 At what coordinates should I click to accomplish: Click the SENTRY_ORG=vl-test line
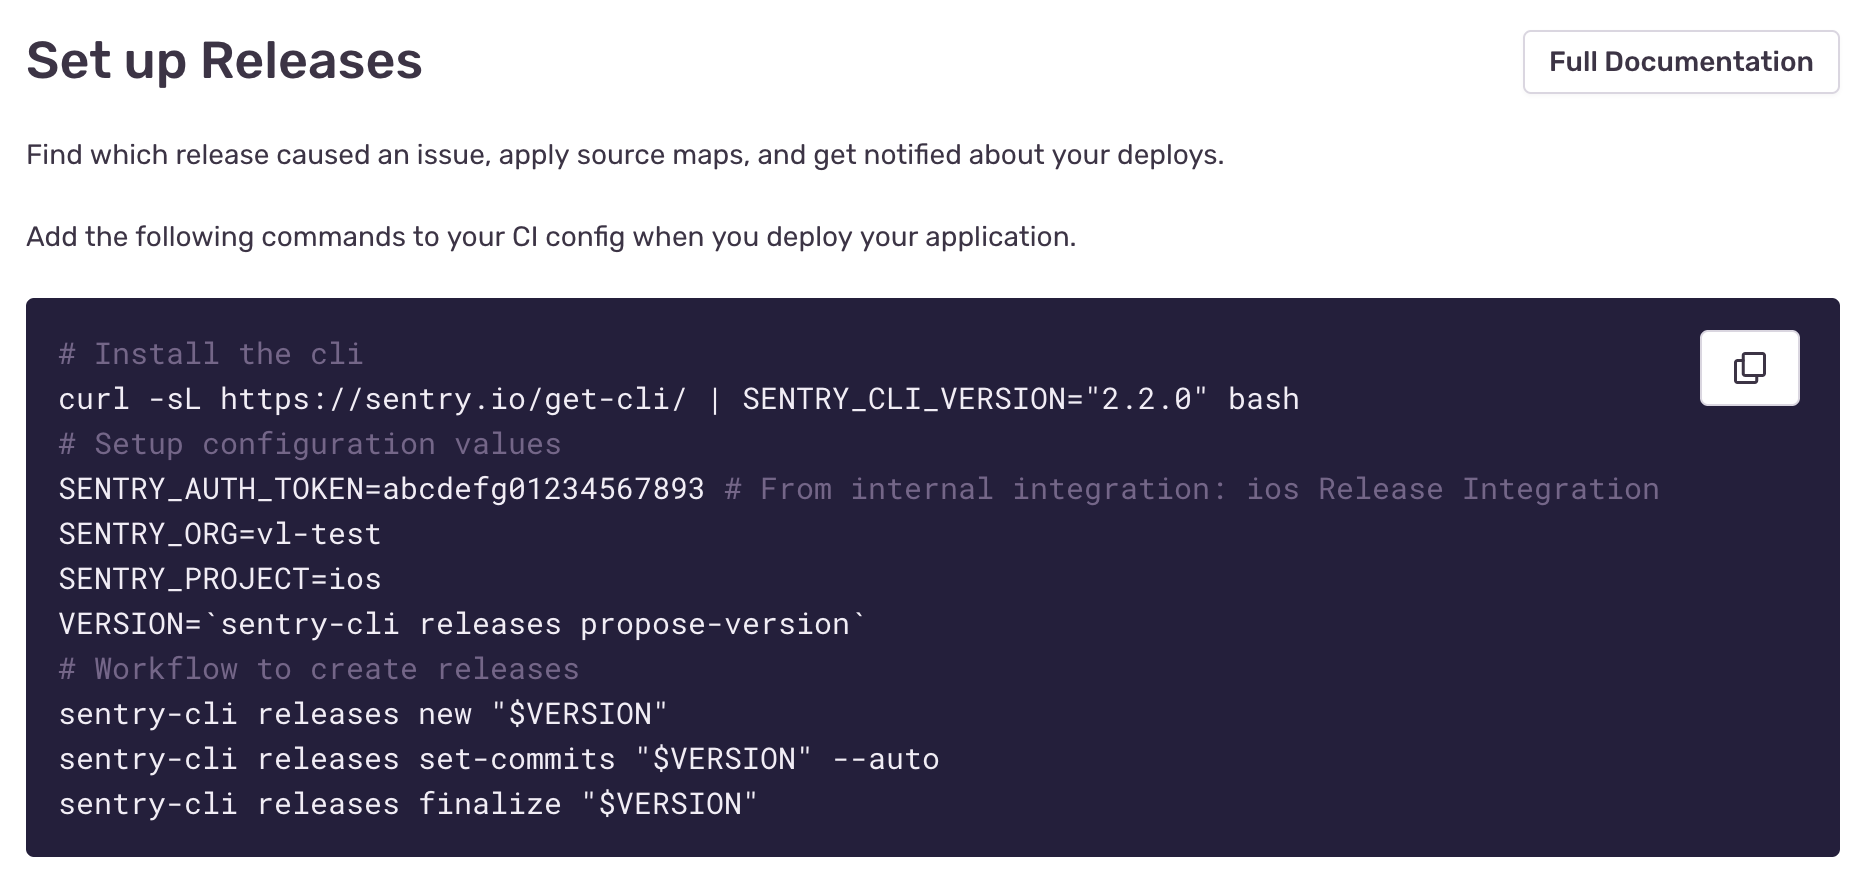(219, 533)
